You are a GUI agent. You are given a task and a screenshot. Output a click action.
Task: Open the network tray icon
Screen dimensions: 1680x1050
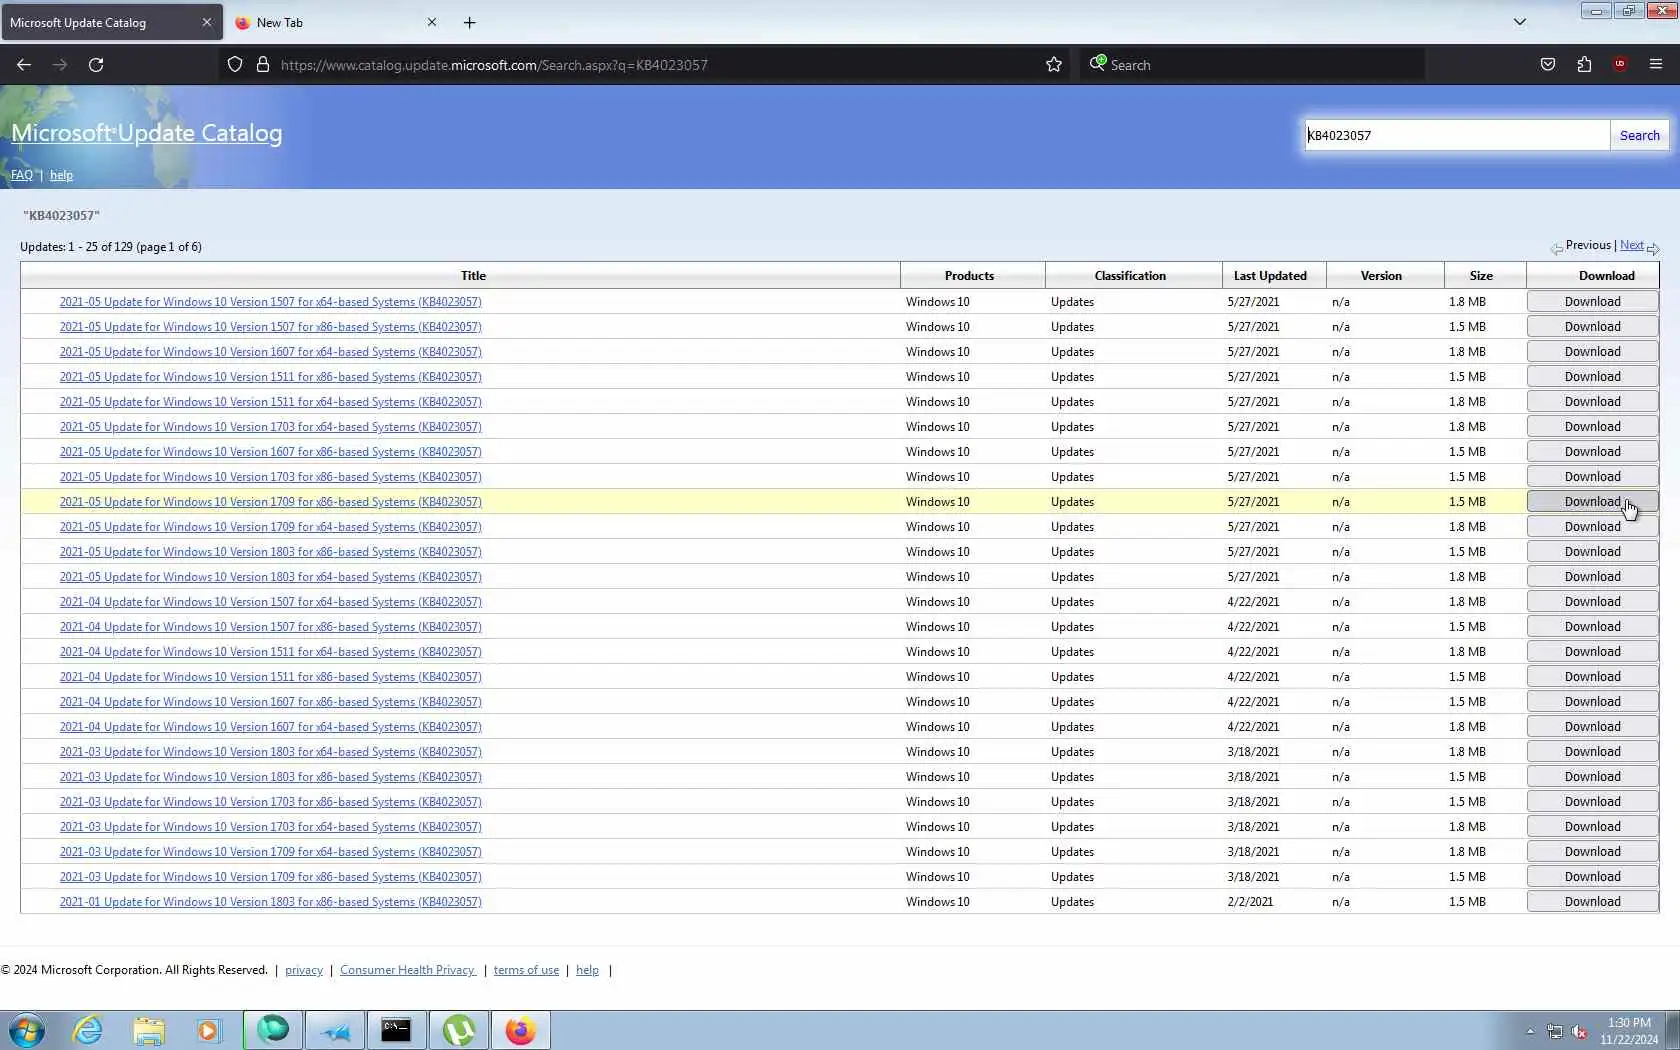tap(1555, 1031)
